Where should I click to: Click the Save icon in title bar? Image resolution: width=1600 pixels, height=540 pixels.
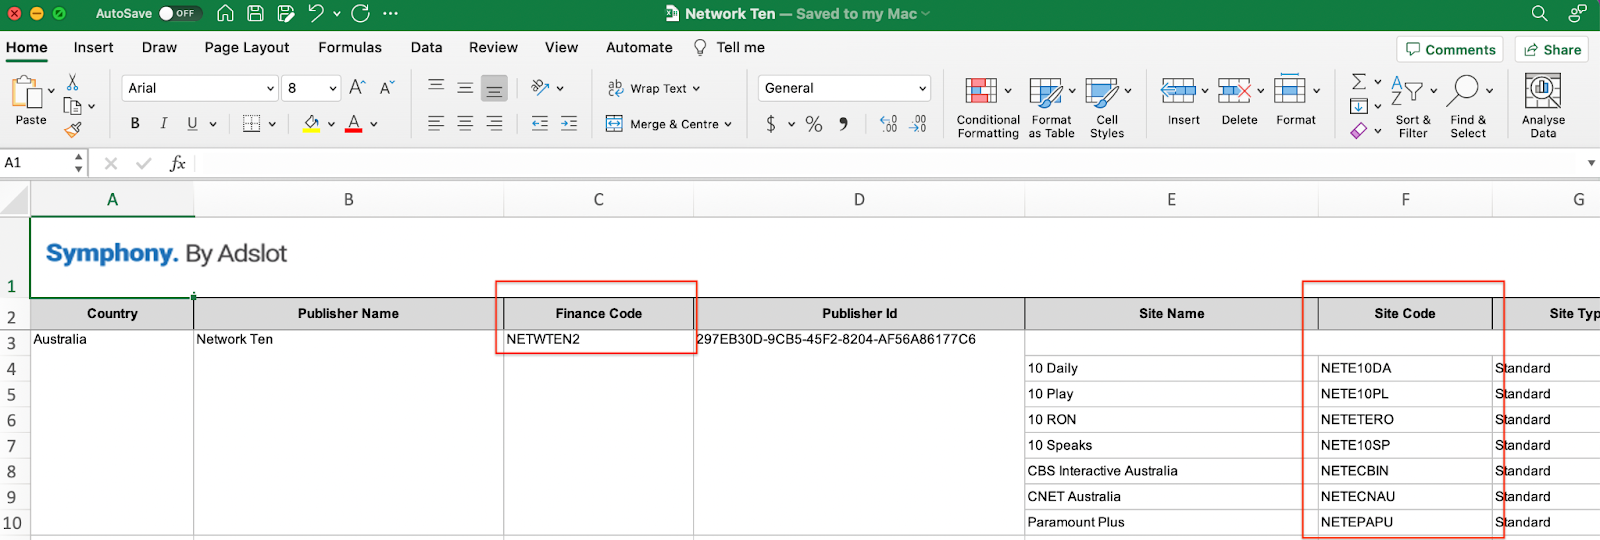coord(256,13)
